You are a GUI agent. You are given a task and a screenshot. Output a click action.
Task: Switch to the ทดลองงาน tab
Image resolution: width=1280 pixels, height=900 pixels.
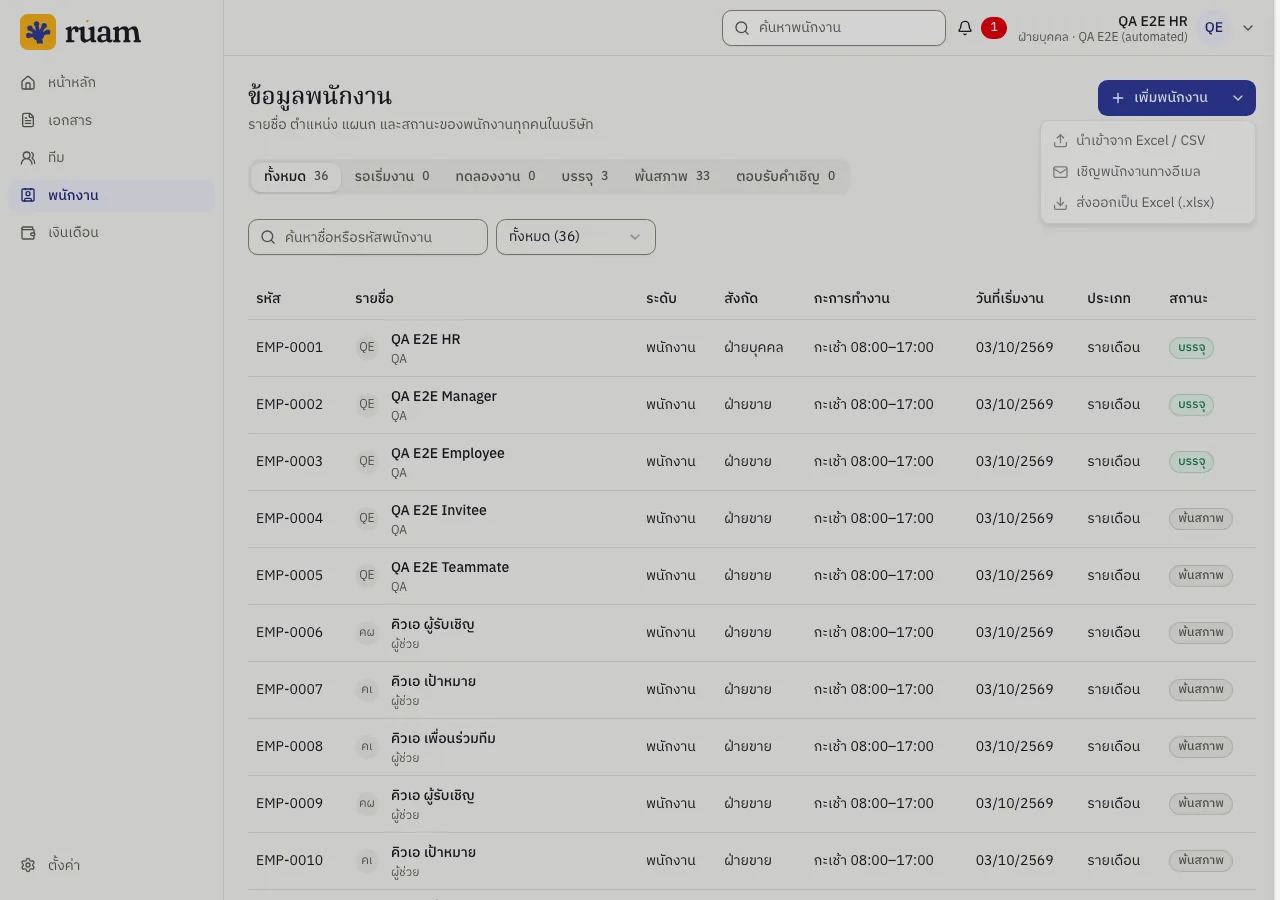[x=495, y=176]
